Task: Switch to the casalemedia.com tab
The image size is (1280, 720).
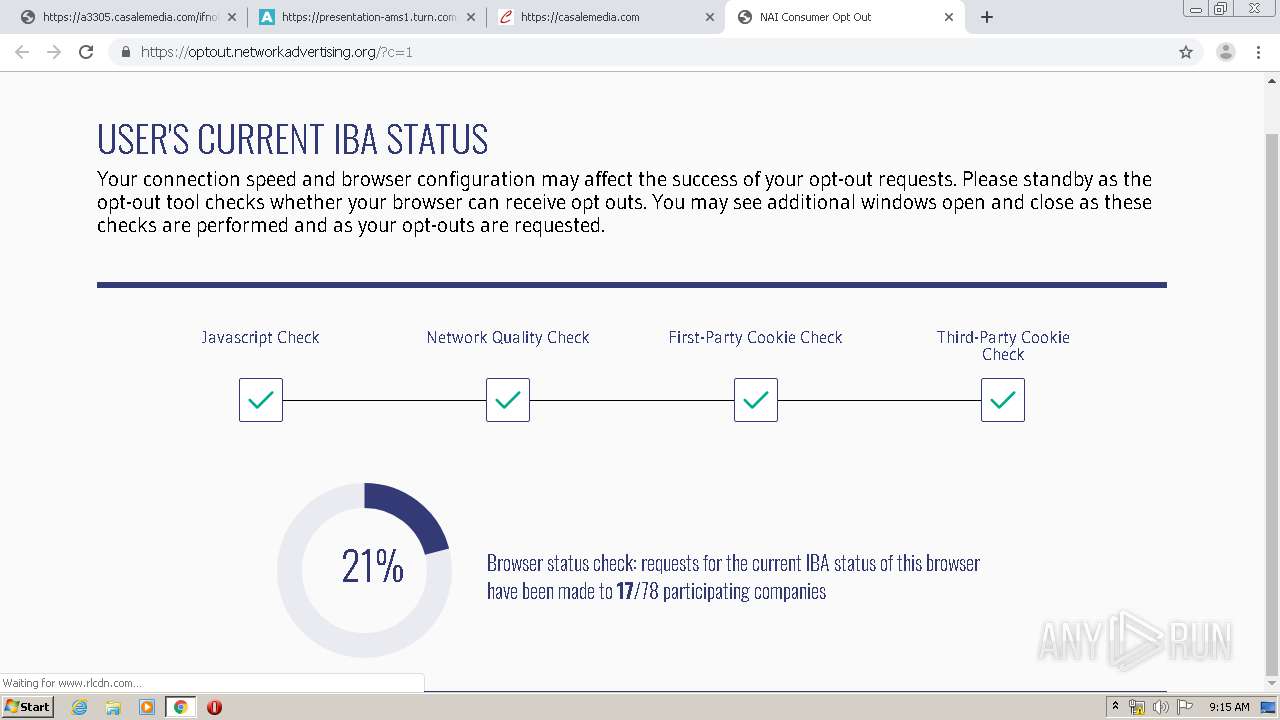Action: [x=606, y=17]
